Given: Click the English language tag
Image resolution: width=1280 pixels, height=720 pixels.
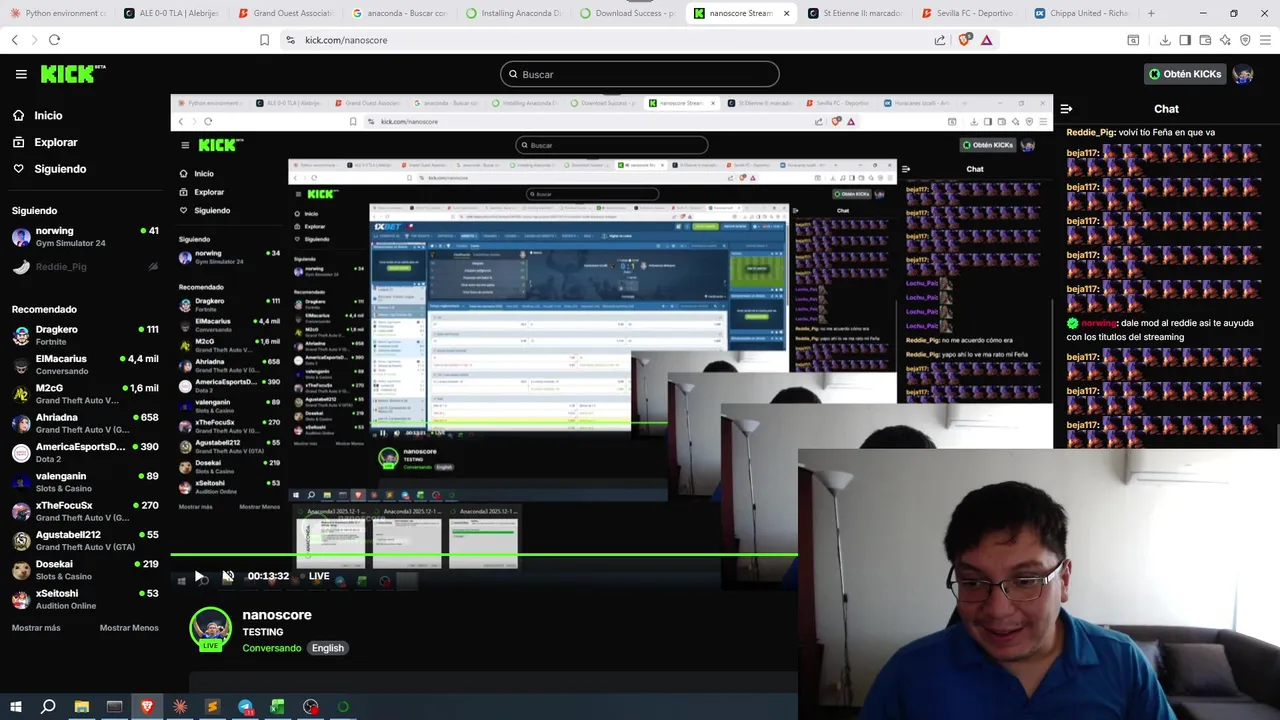Looking at the screenshot, I should tap(327, 648).
